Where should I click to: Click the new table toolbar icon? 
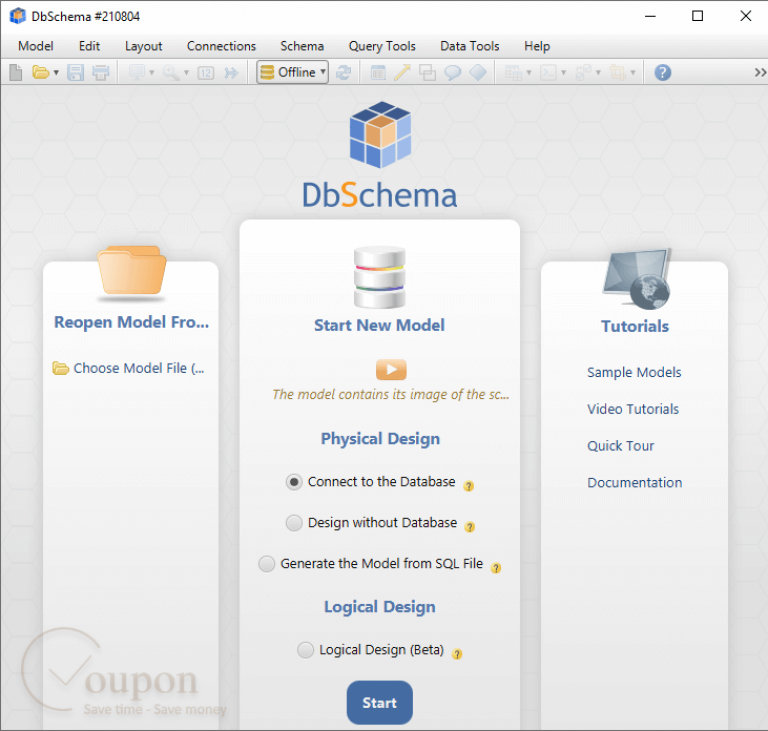(378, 73)
